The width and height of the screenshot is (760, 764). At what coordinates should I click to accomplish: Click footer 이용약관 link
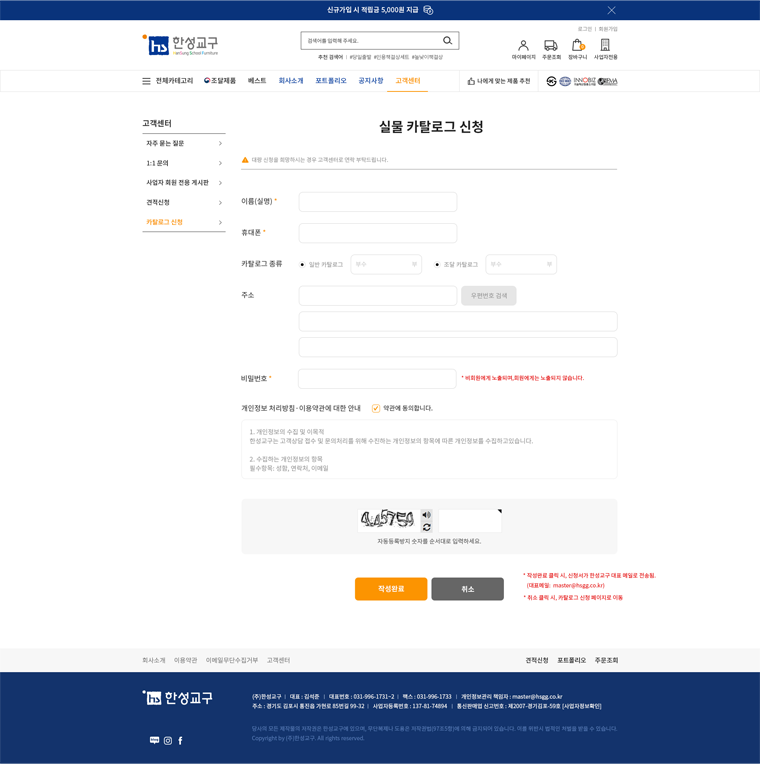[186, 660]
